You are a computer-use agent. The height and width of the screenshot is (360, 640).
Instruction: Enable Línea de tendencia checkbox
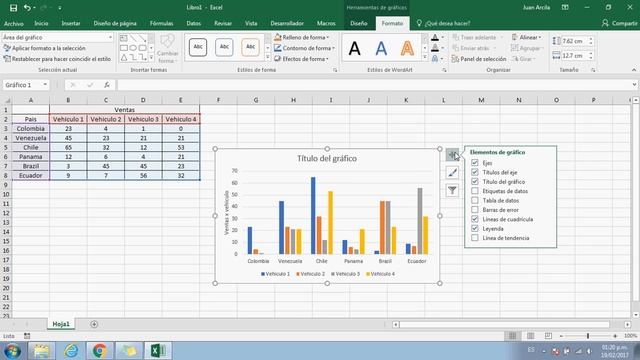[x=475, y=238]
